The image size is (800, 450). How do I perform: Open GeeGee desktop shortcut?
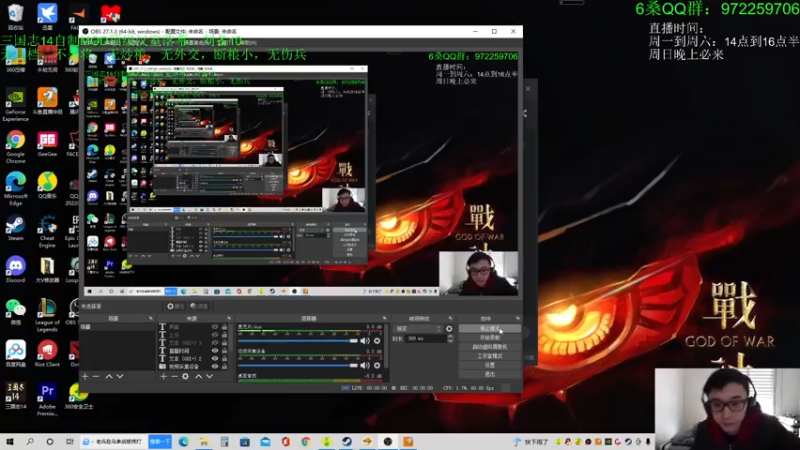coord(47,144)
